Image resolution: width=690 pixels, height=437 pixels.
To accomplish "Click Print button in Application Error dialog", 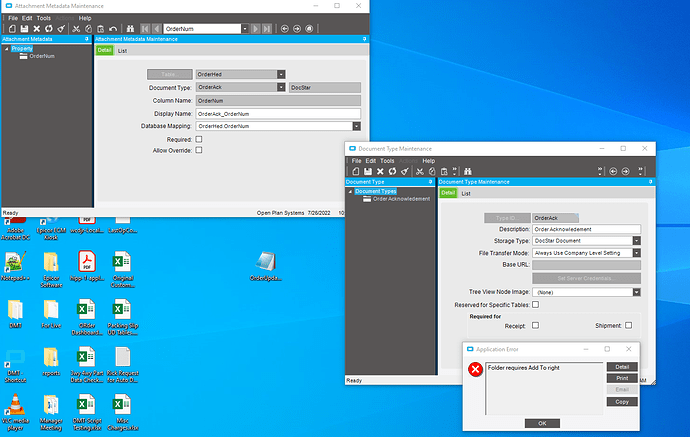I will (x=622, y=378).
